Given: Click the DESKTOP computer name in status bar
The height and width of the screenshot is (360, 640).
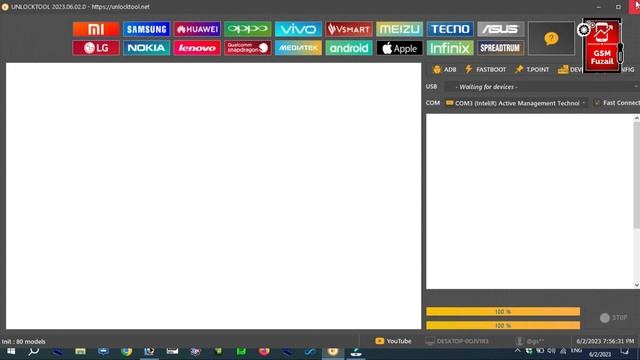Looking at the screenshot, I should point(457,341).
